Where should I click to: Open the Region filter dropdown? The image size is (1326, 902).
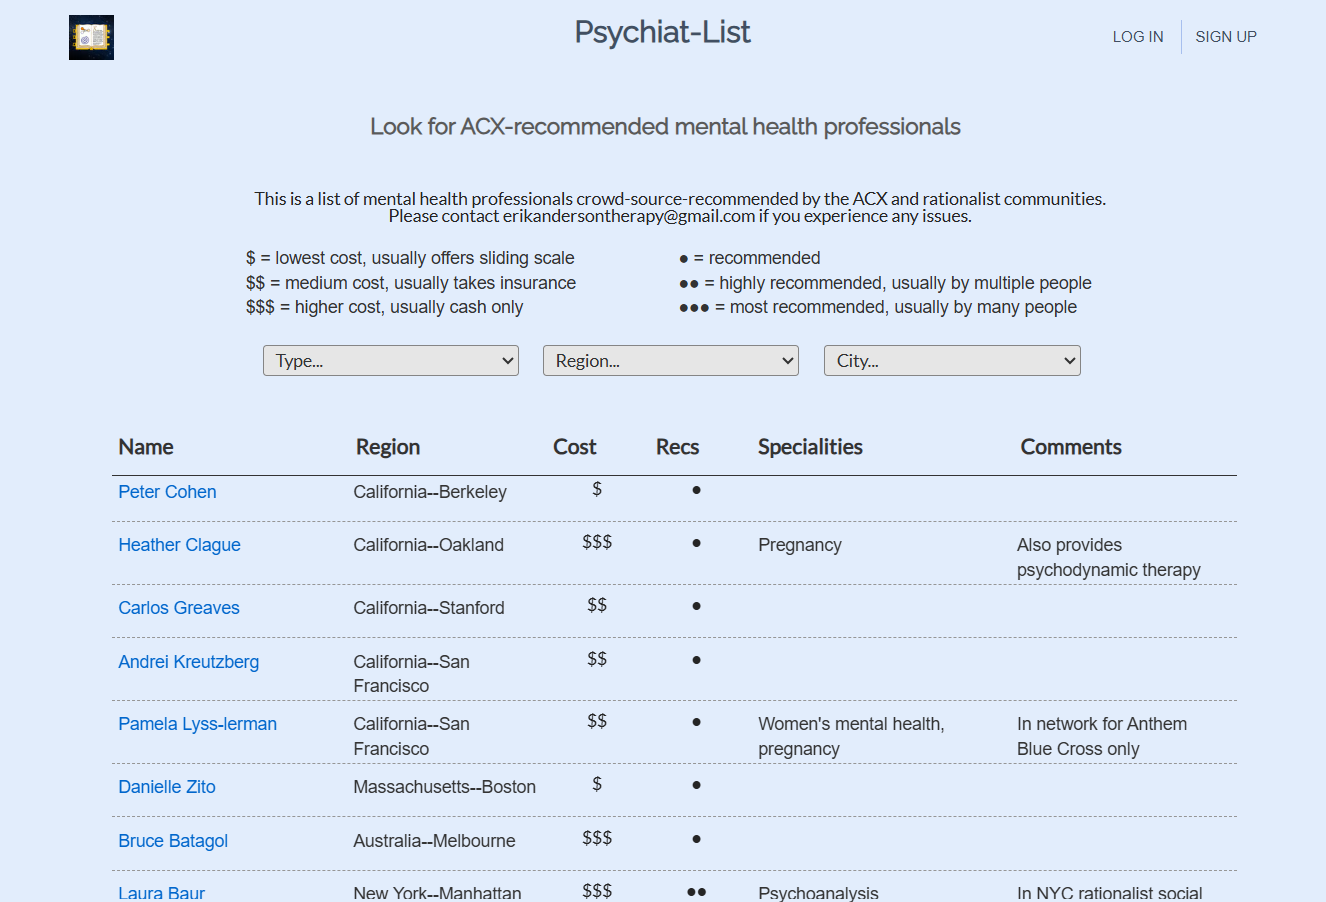(670, 360)
